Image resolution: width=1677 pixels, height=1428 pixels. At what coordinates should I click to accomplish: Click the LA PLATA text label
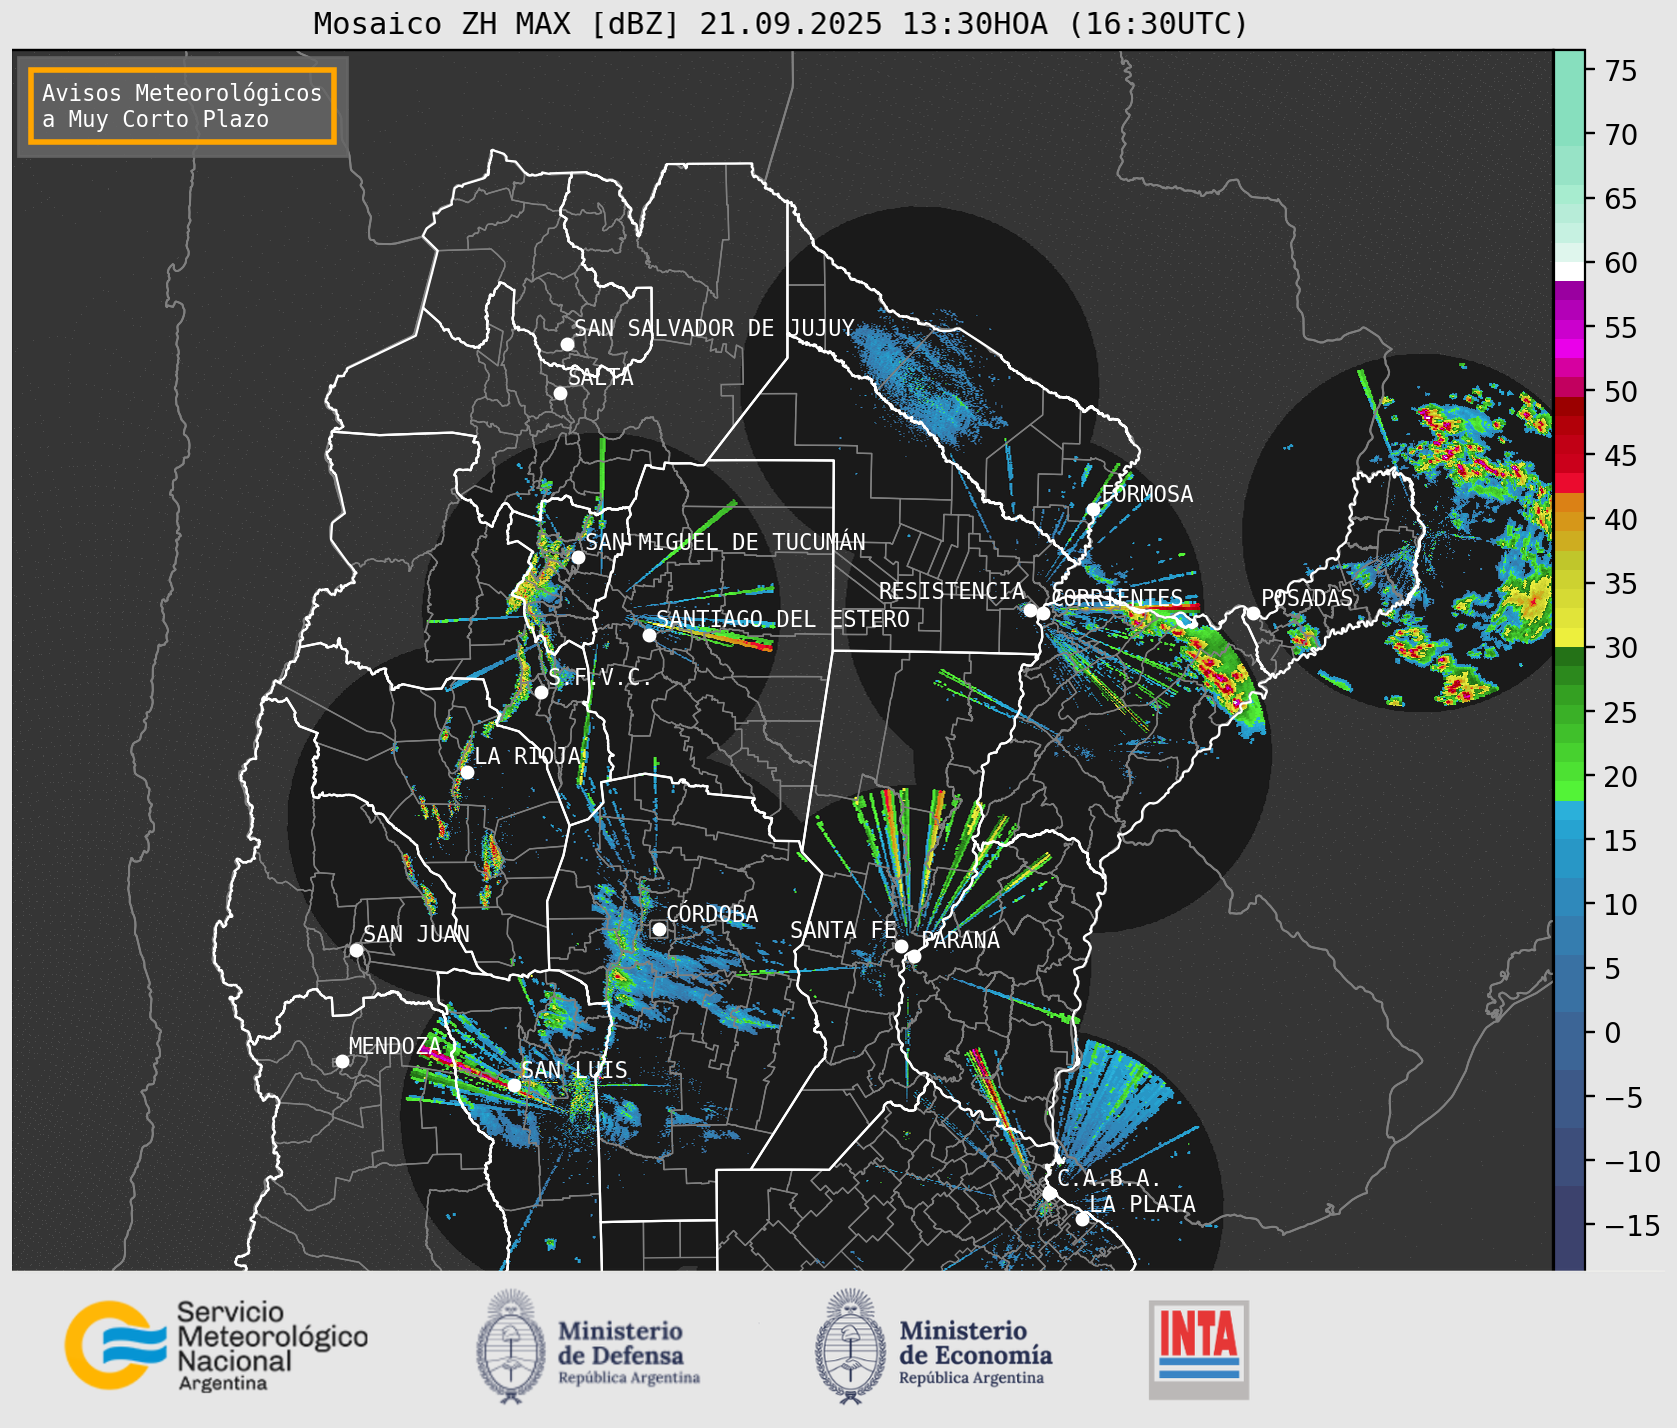(1142, 1204)
